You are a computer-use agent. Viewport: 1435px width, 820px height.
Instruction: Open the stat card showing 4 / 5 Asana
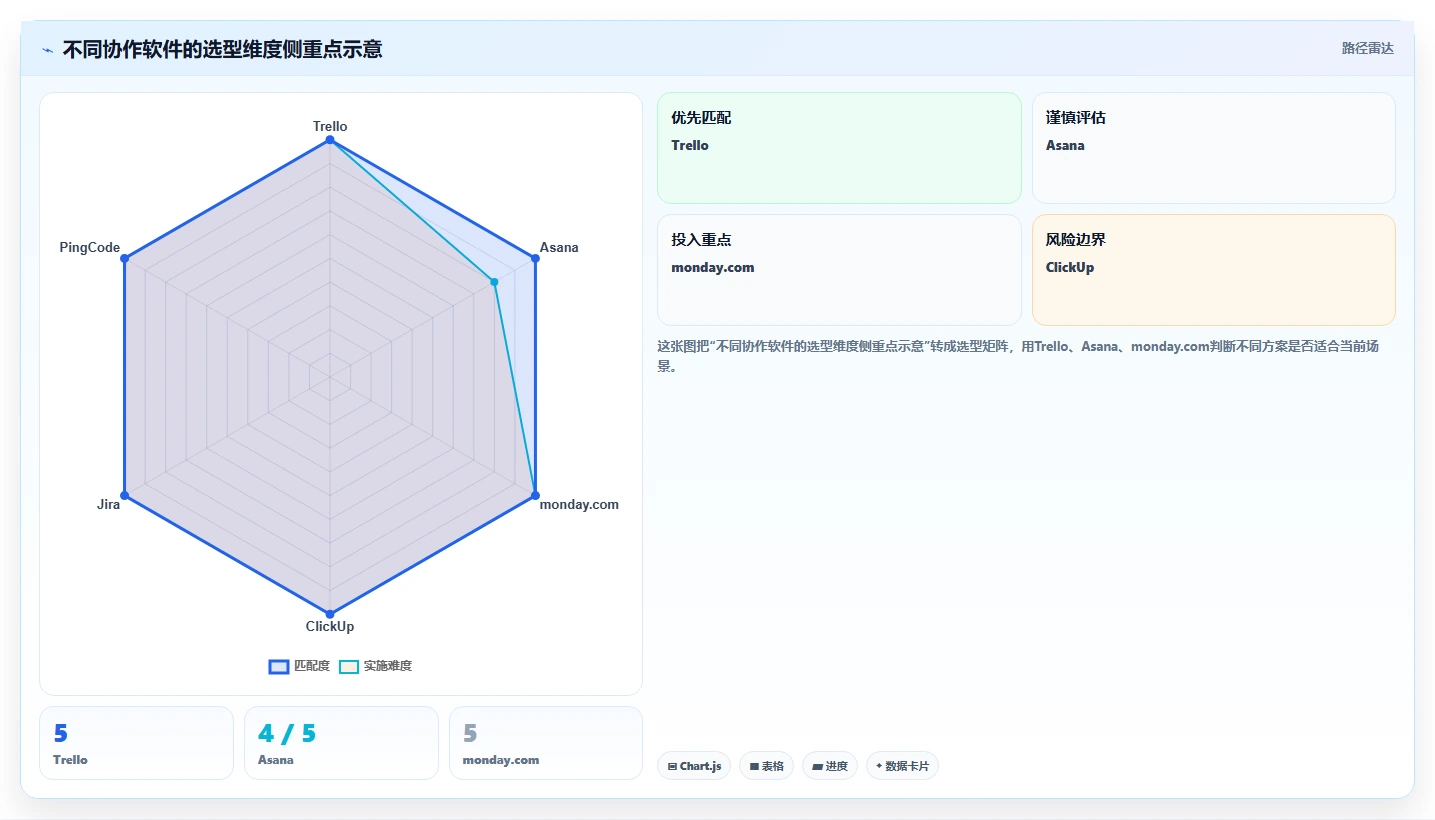341,743
